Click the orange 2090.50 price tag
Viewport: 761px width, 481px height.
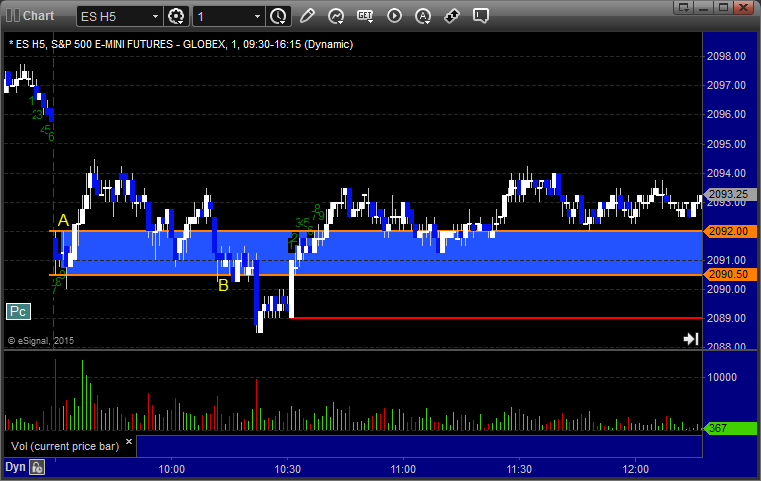click(729, 274)
